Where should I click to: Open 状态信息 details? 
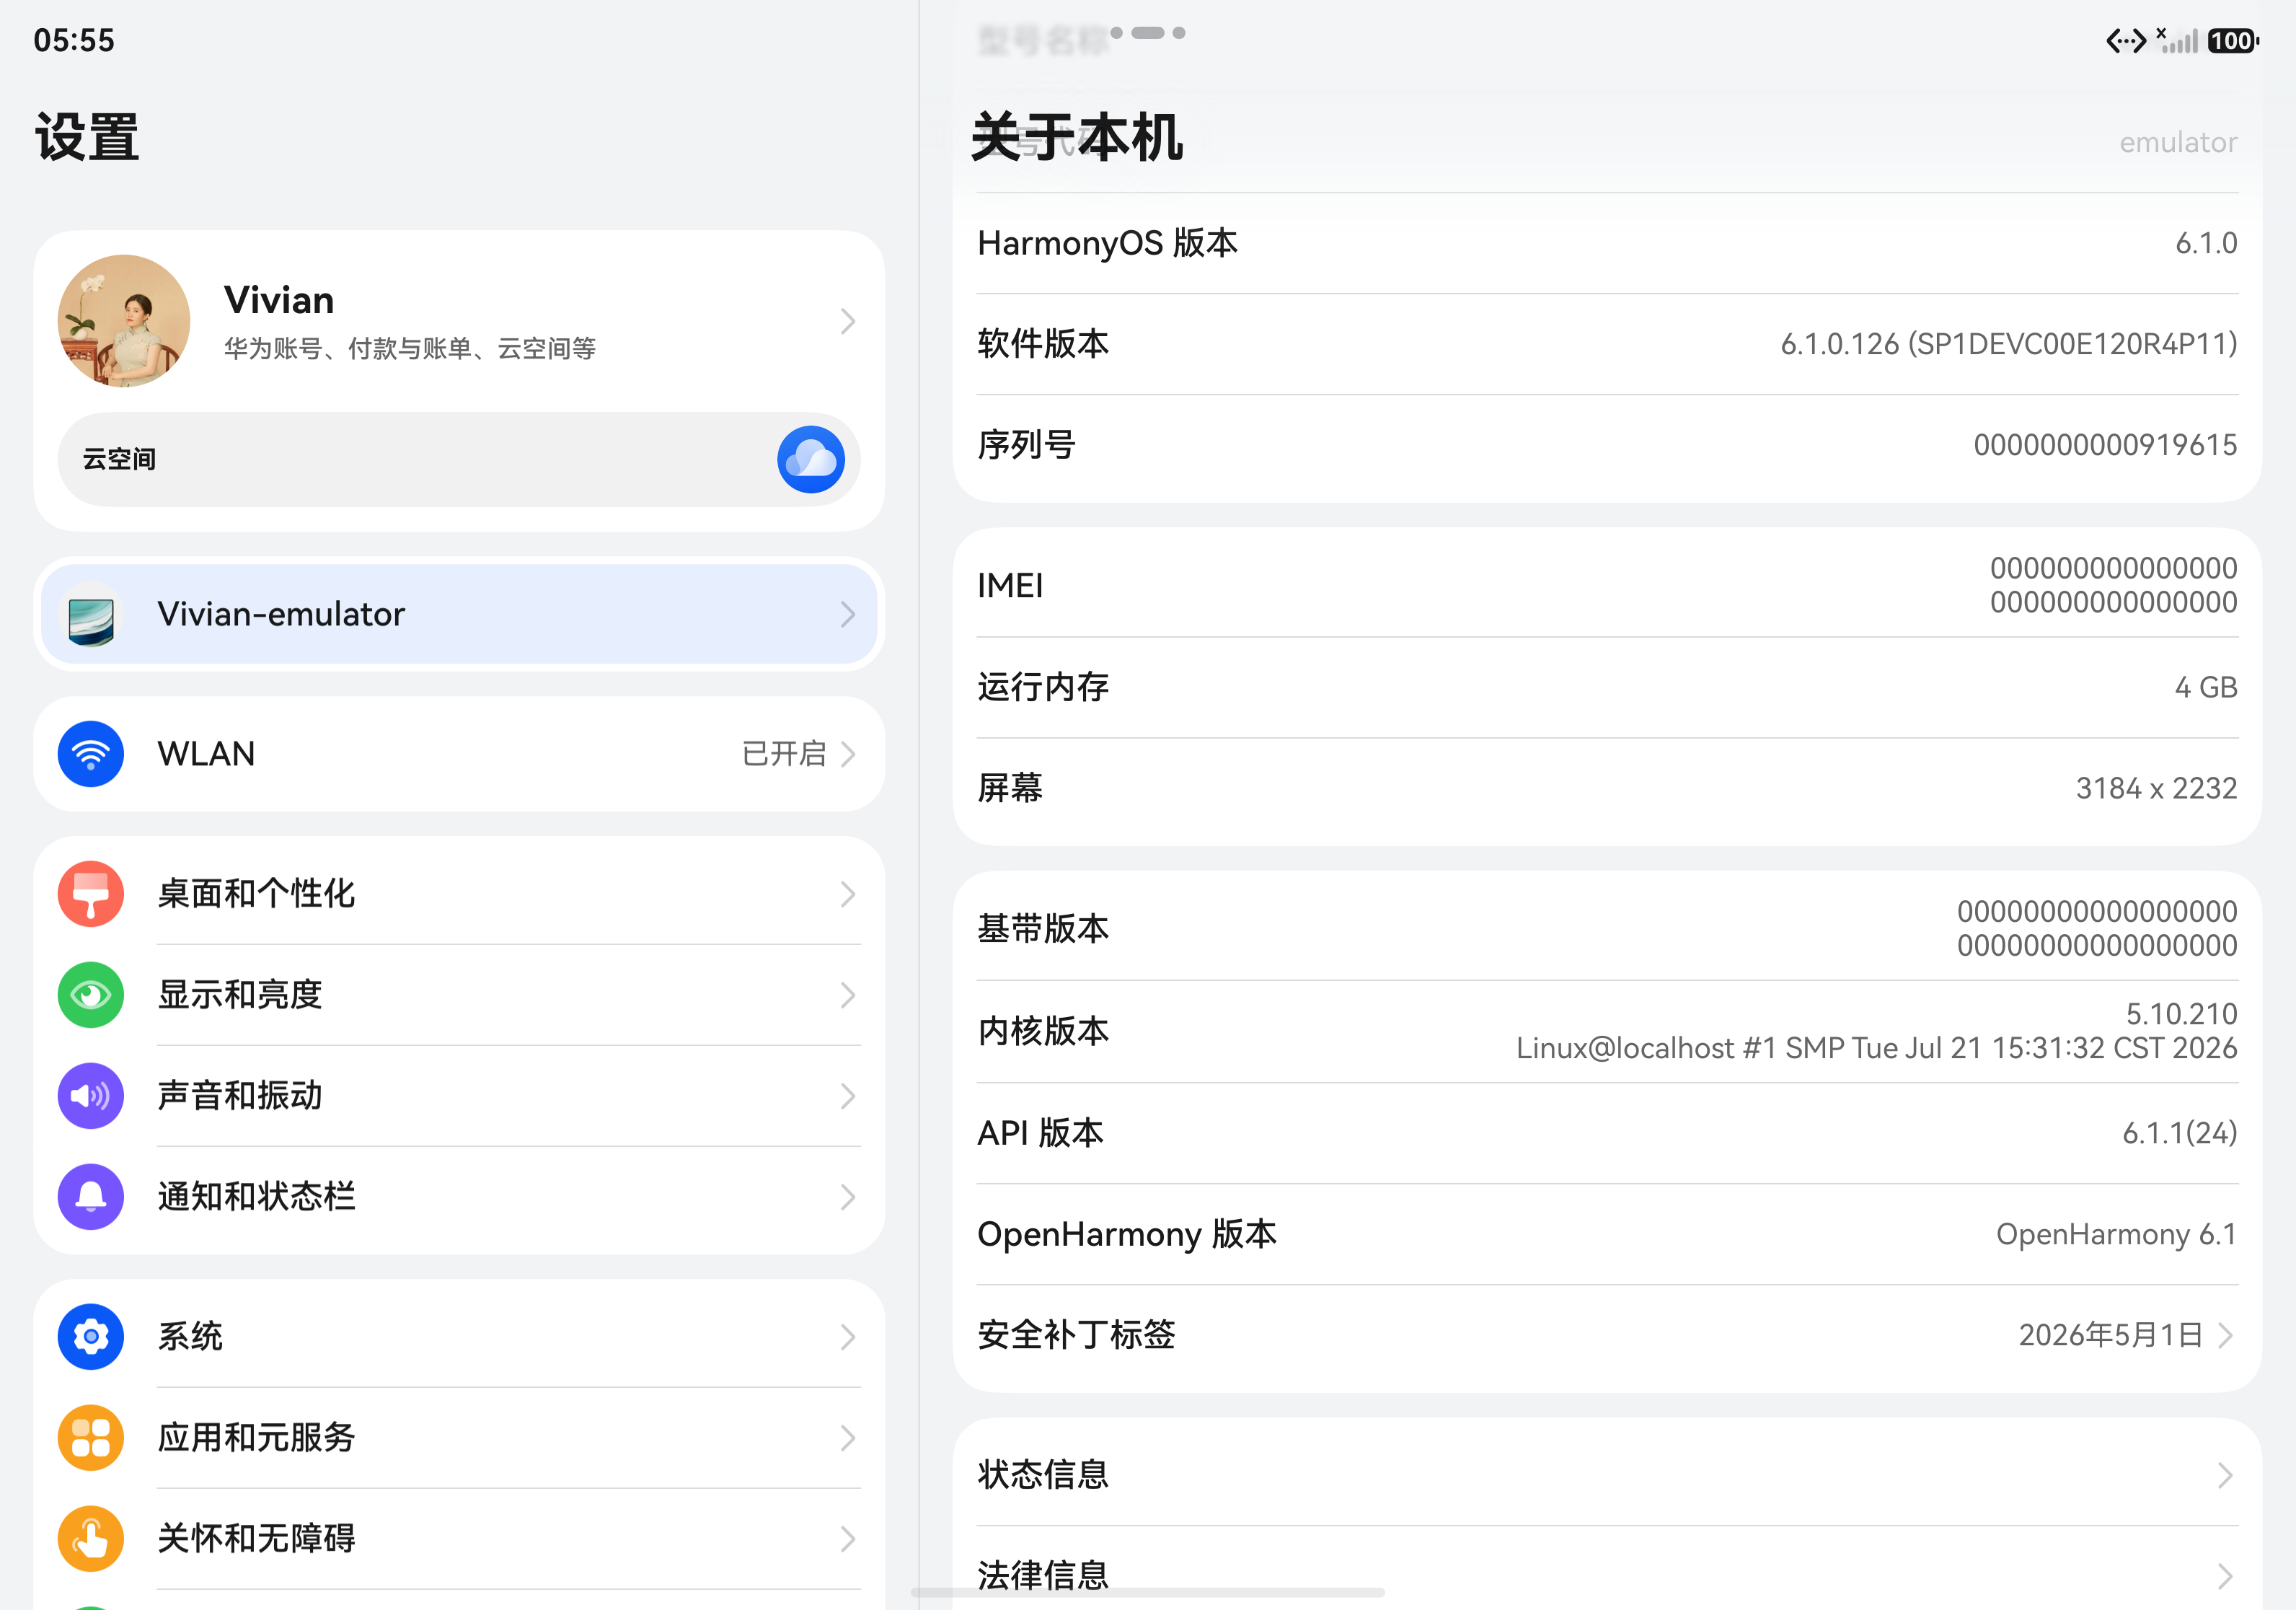point(1607,1475)
